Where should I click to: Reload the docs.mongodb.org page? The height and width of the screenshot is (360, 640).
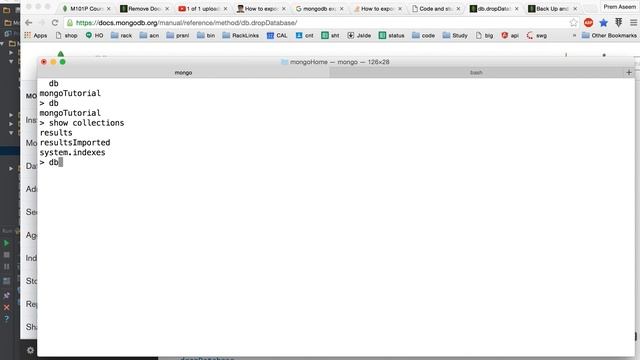click(x=55, y=23)
